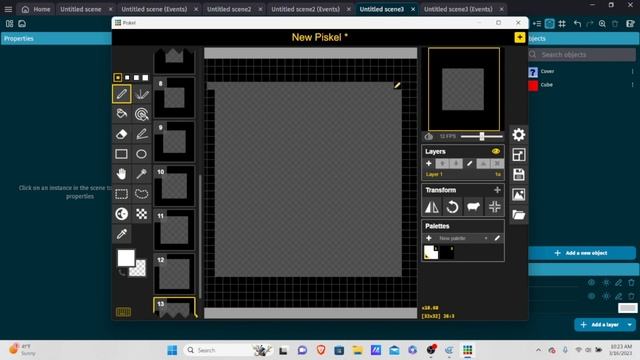The height and width of the screenshot is (360, 640).
Task: Swap primary and secondary colors arrow
Action: click(x=122, y=272)
